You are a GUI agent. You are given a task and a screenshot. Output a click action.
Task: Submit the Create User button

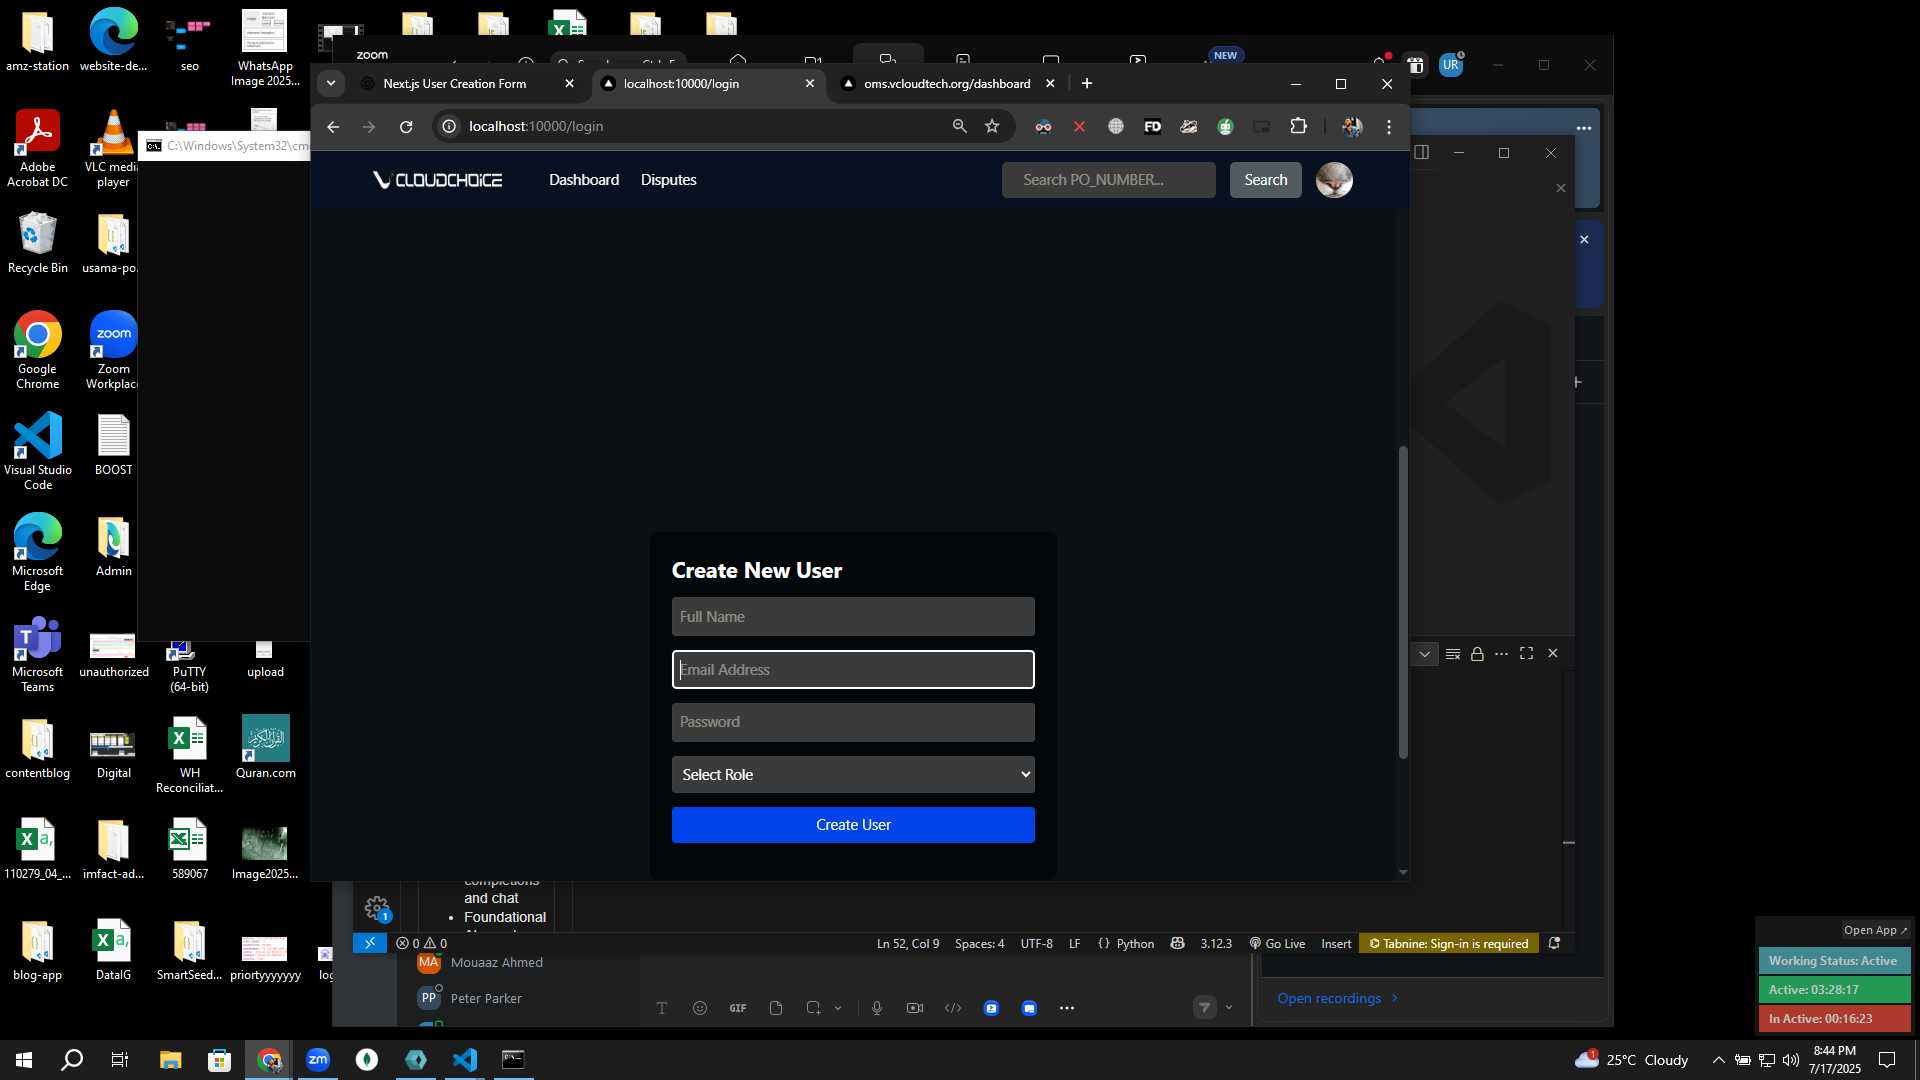[x=853, y=825]
